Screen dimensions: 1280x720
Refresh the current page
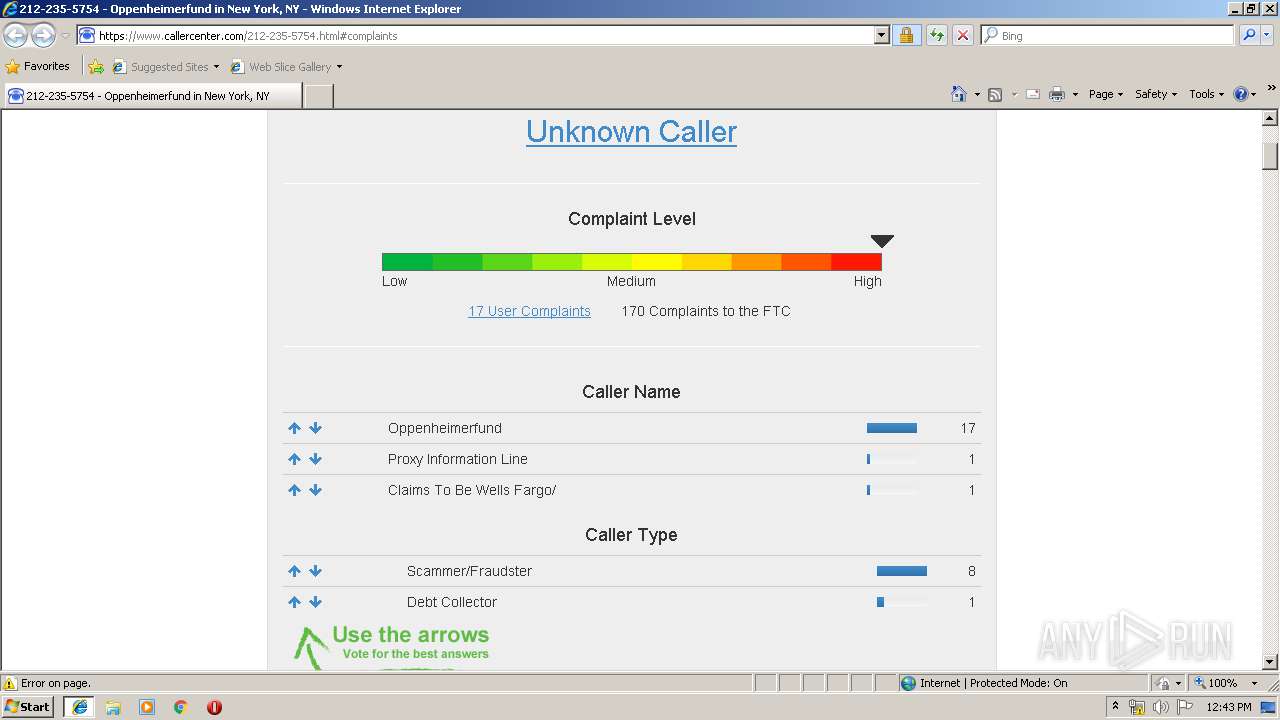pyautogui.click(x=936, y=35)
